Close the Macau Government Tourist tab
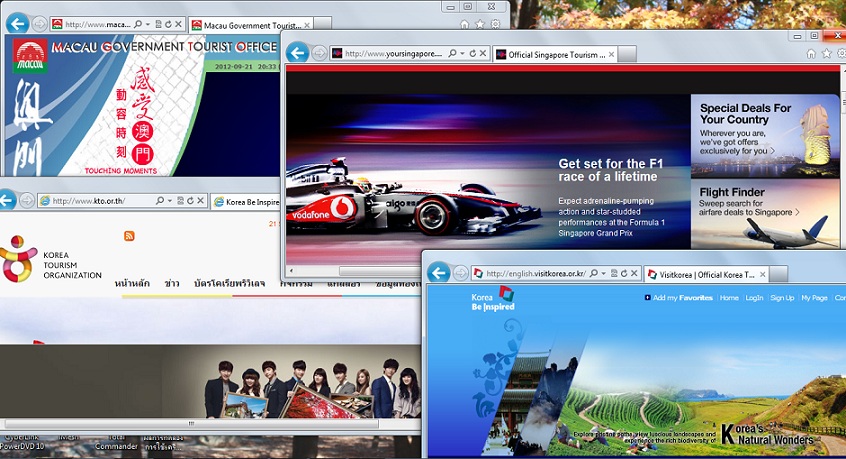The height and width of the screenshot is (459, 846). [307, 25]
